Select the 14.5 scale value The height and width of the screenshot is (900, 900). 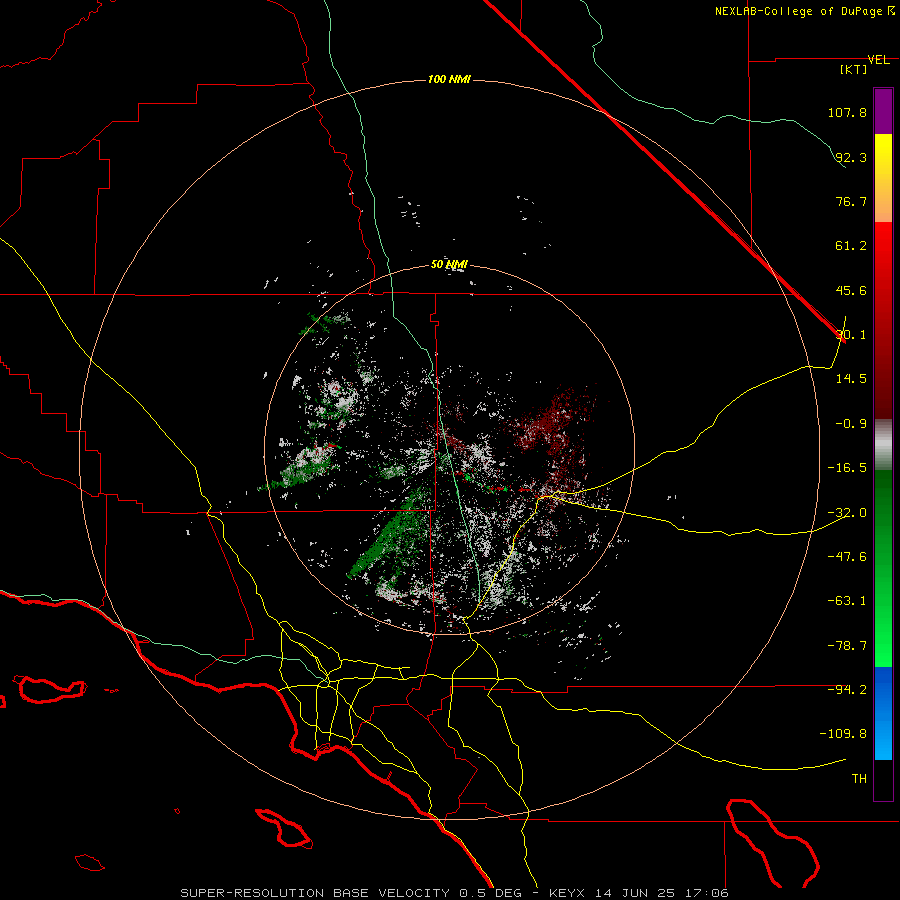click(851, 379)
